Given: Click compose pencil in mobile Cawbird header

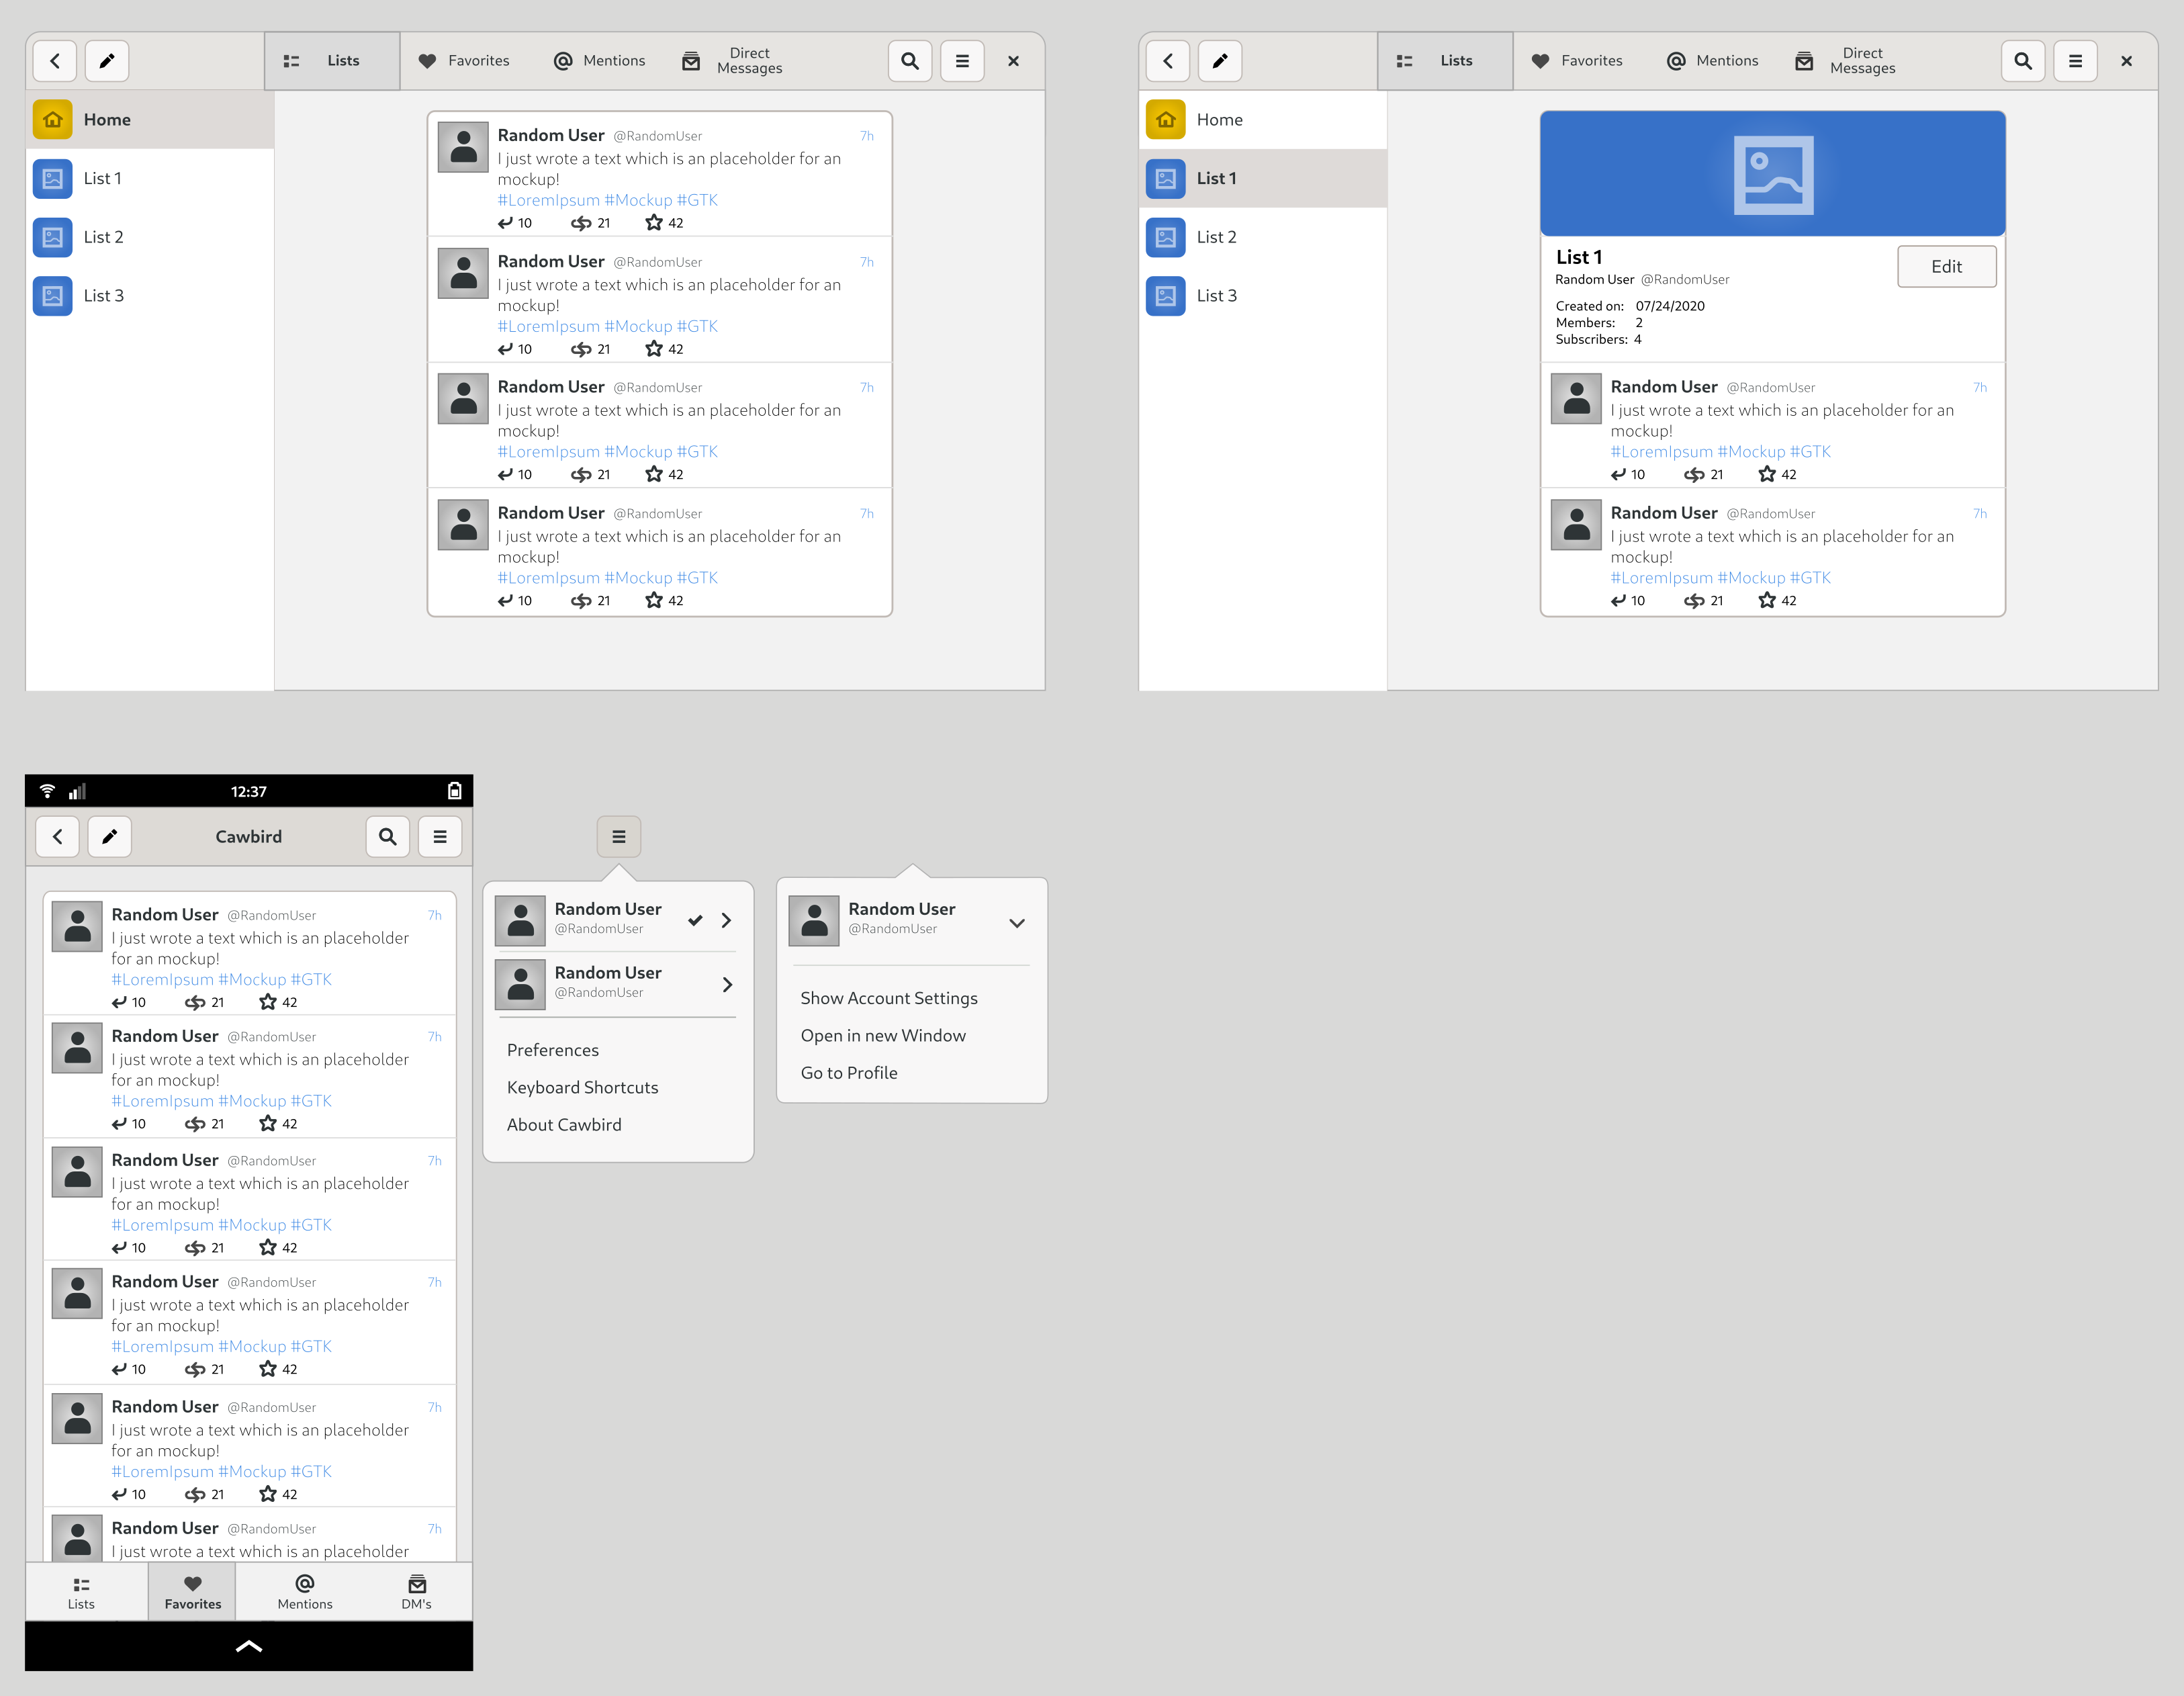Looking at the screenshot, I should (110, 837).
